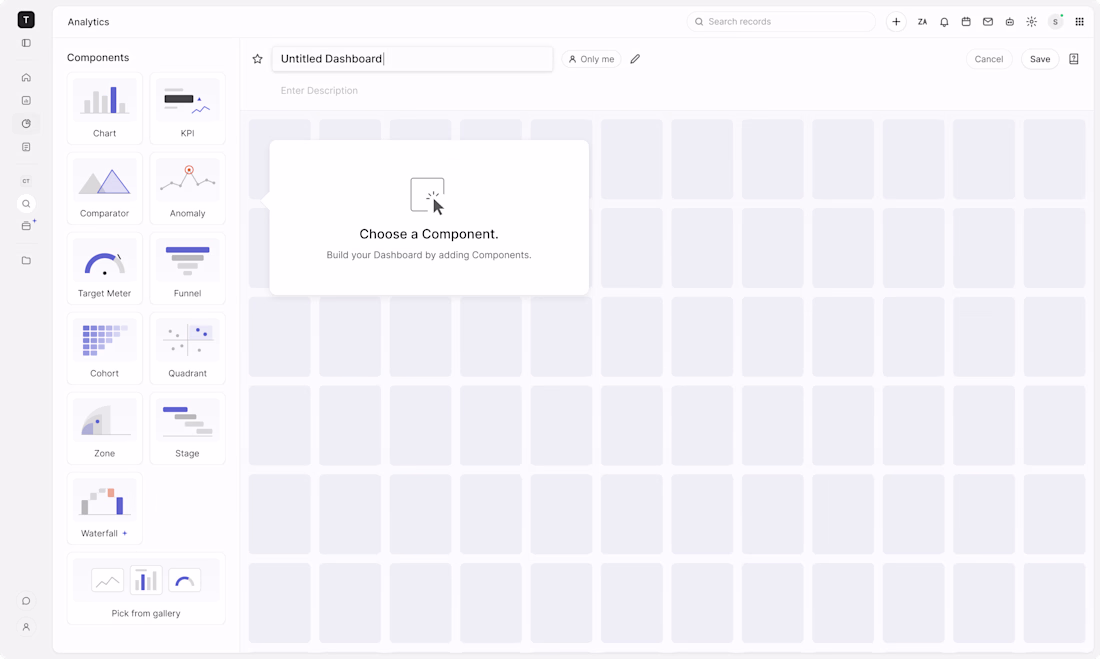Choose the Zone component

[105, 428]
